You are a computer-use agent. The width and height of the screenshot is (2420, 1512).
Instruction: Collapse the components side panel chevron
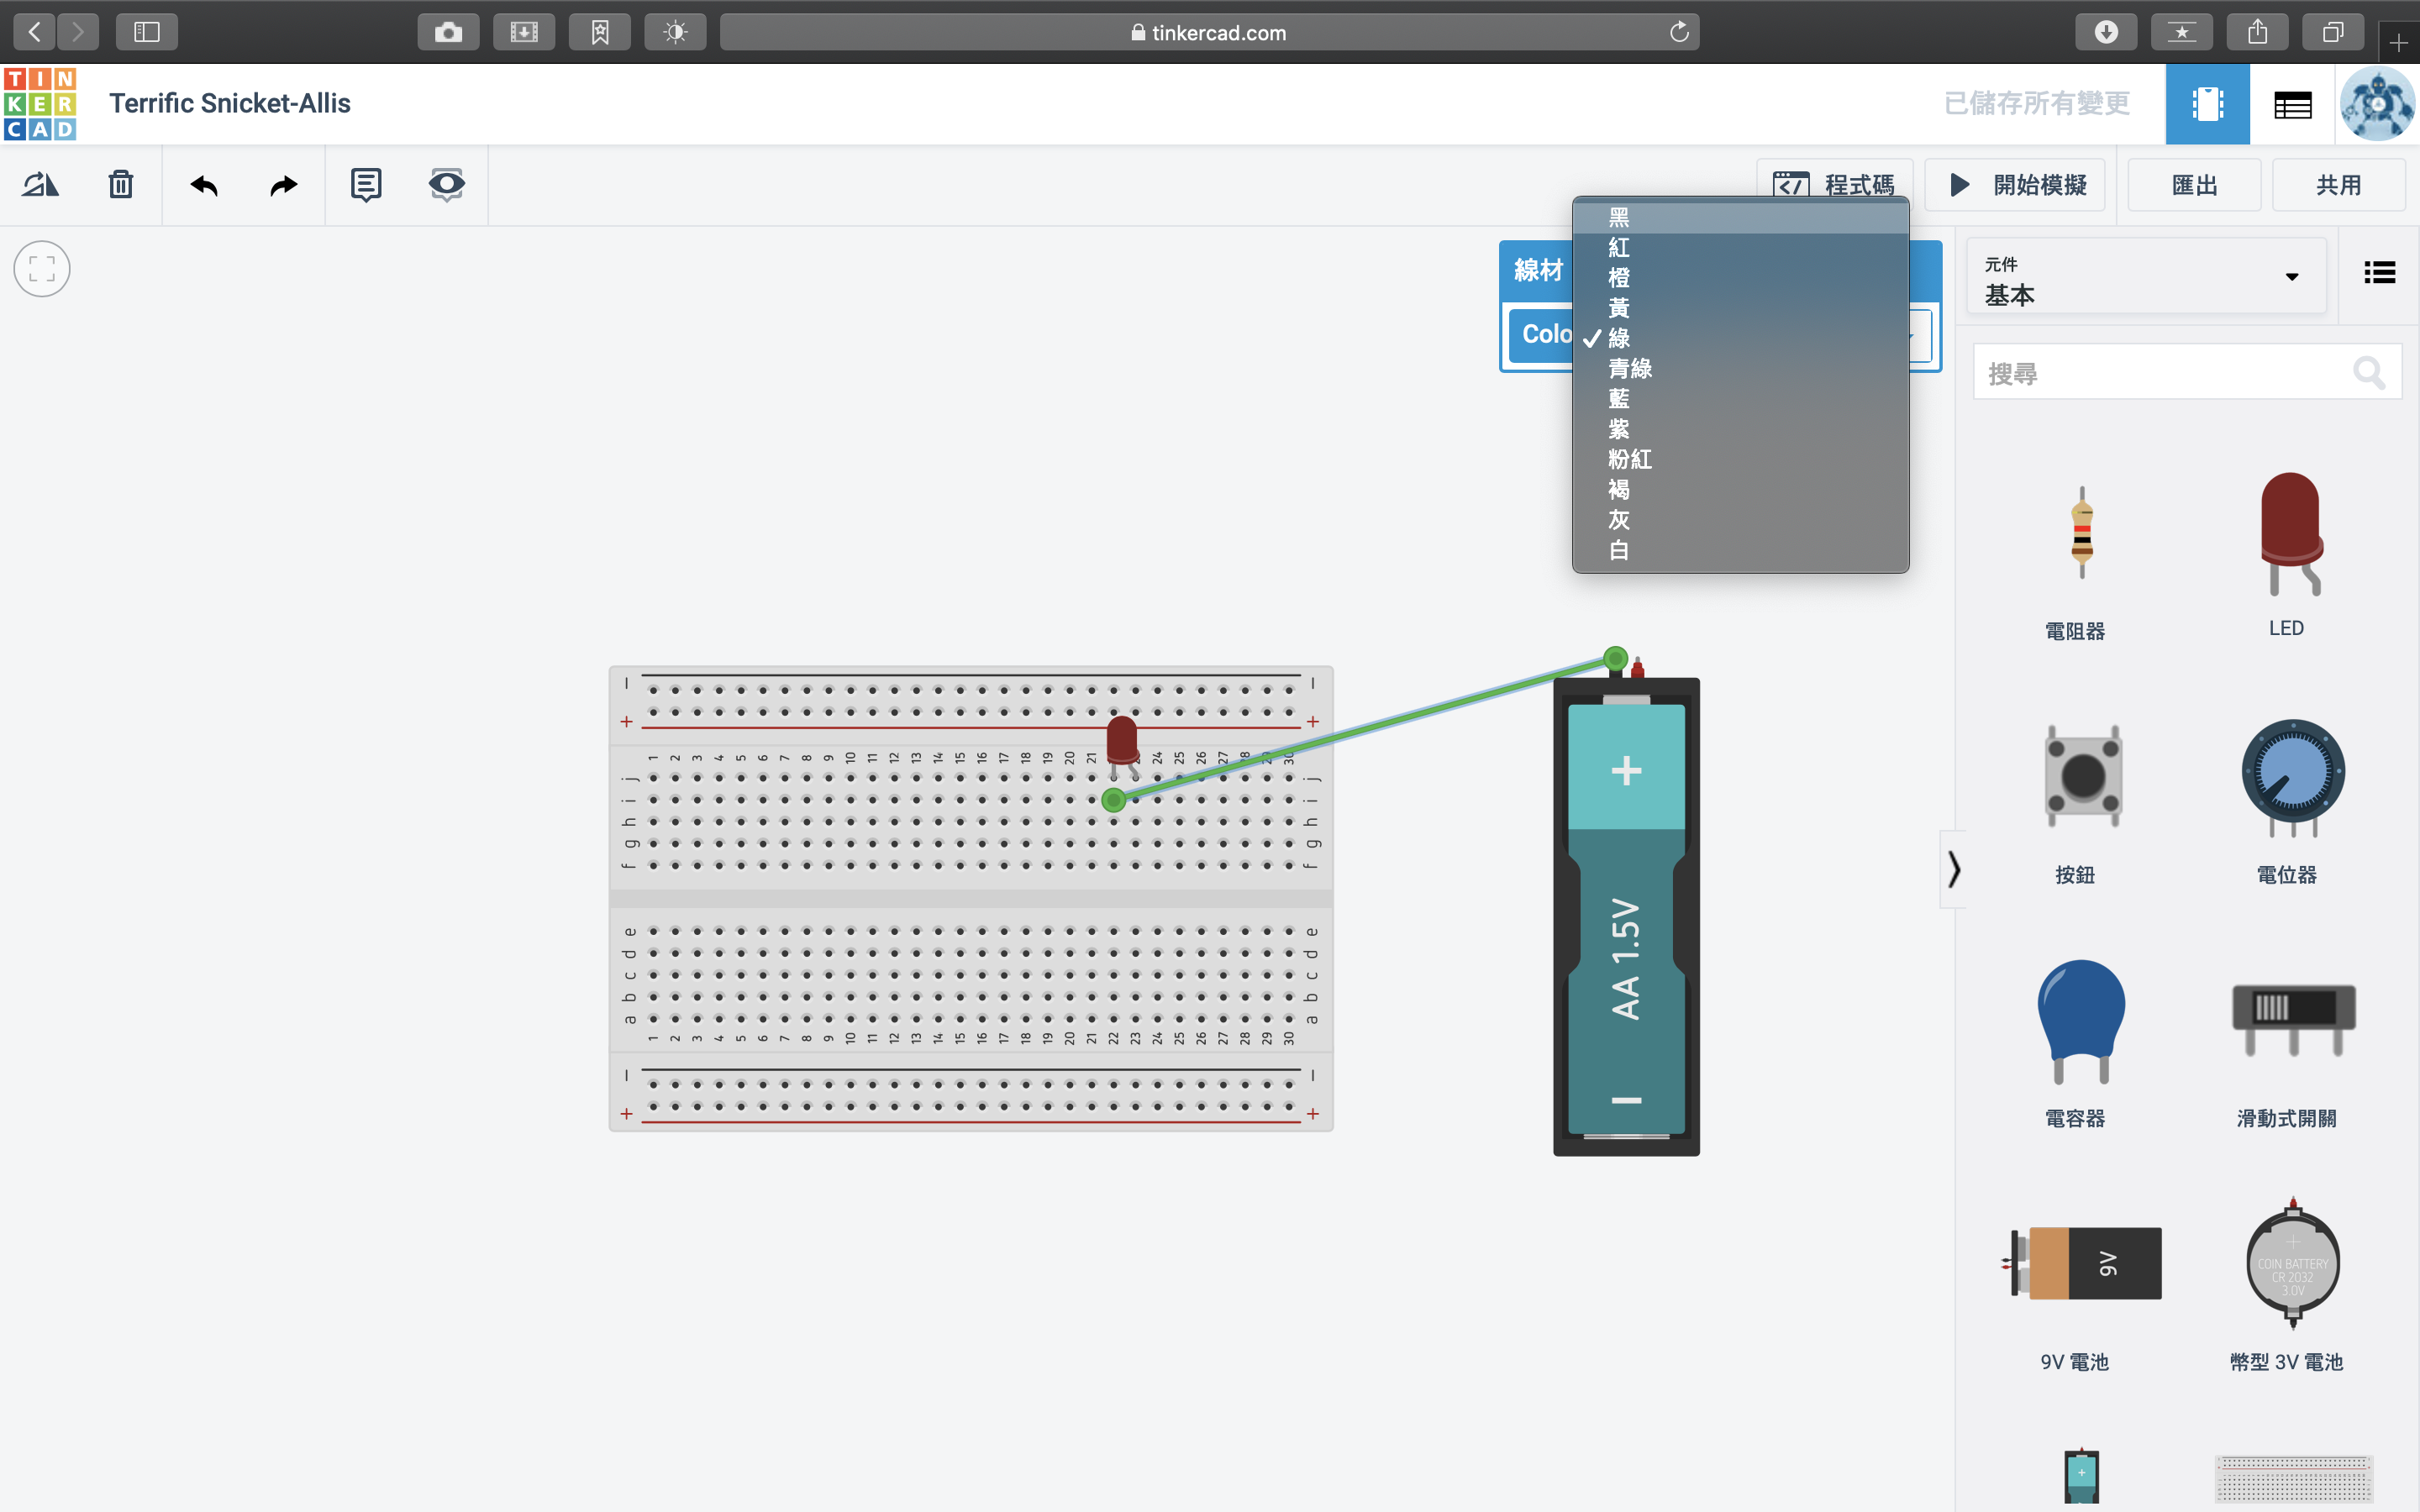point(1953,869)
